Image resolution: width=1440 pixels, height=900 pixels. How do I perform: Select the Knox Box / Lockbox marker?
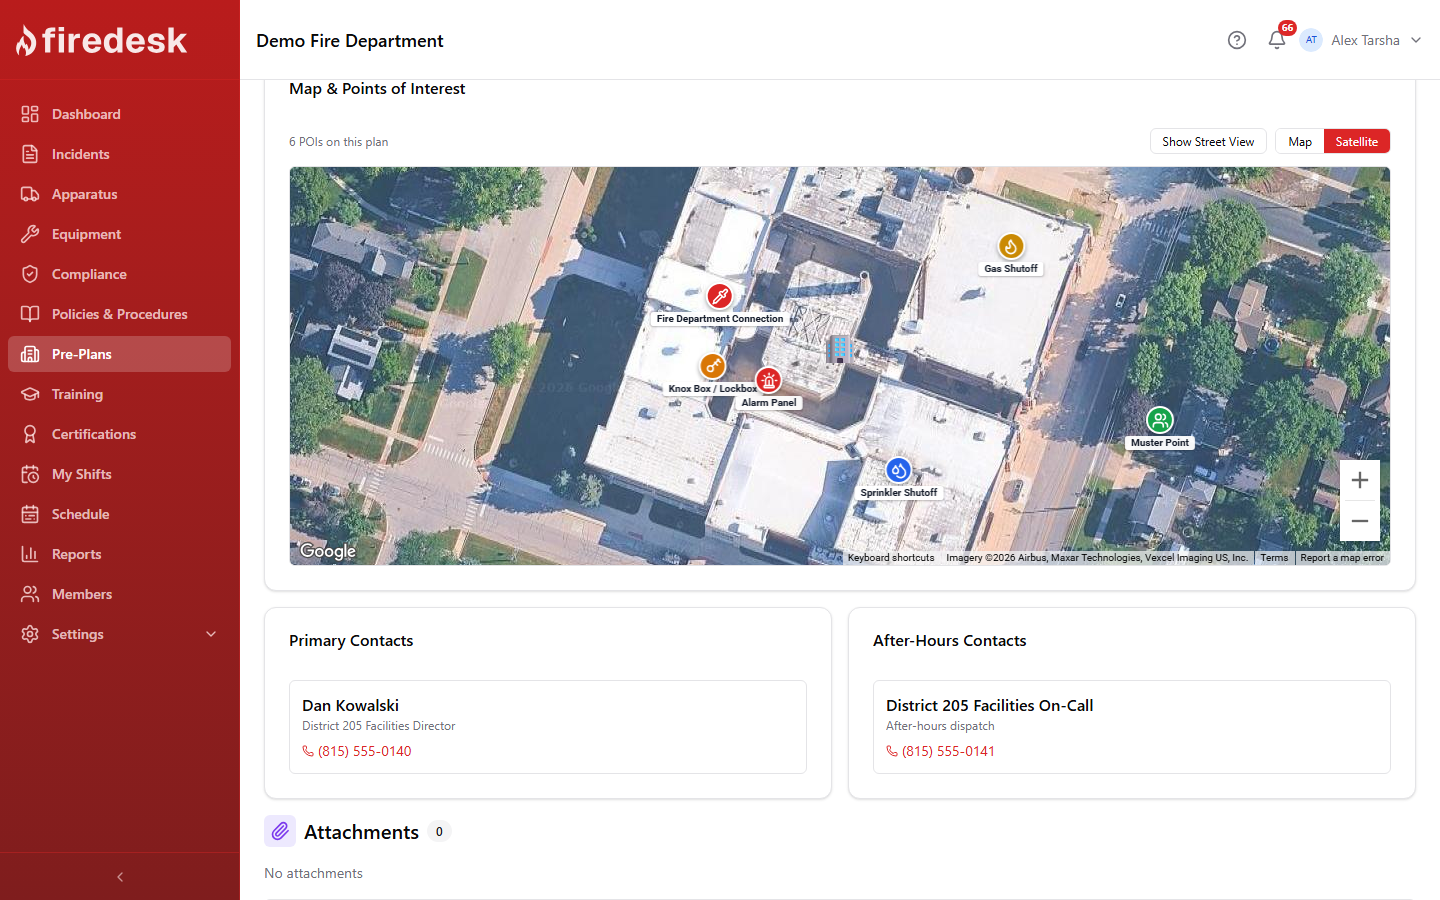tap(712, 366)
